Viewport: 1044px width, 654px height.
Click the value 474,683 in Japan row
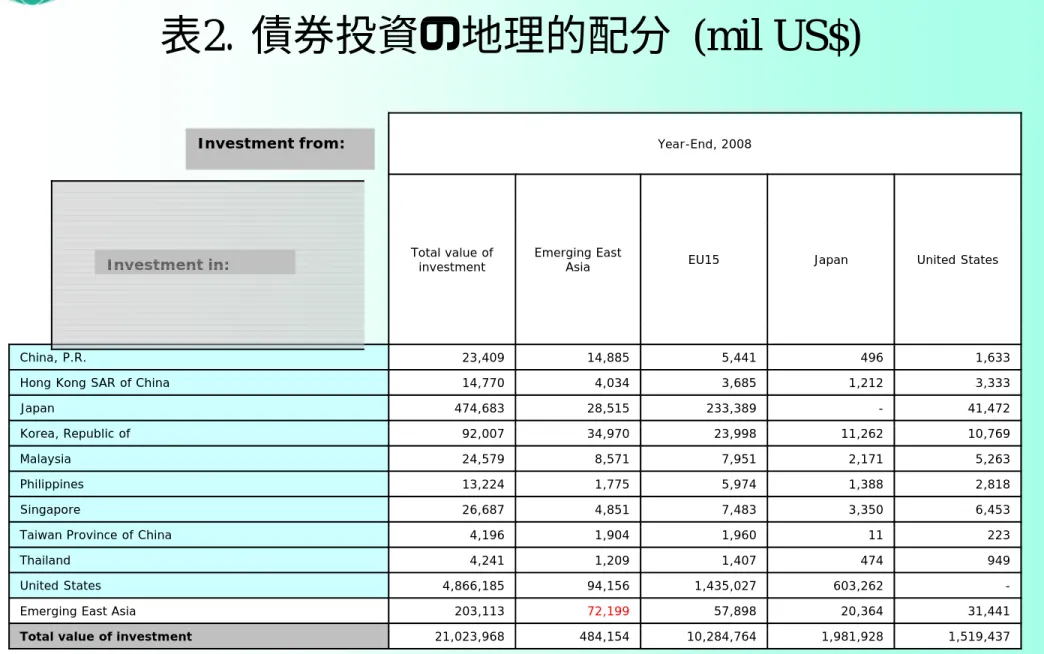(x=479, y=408)
